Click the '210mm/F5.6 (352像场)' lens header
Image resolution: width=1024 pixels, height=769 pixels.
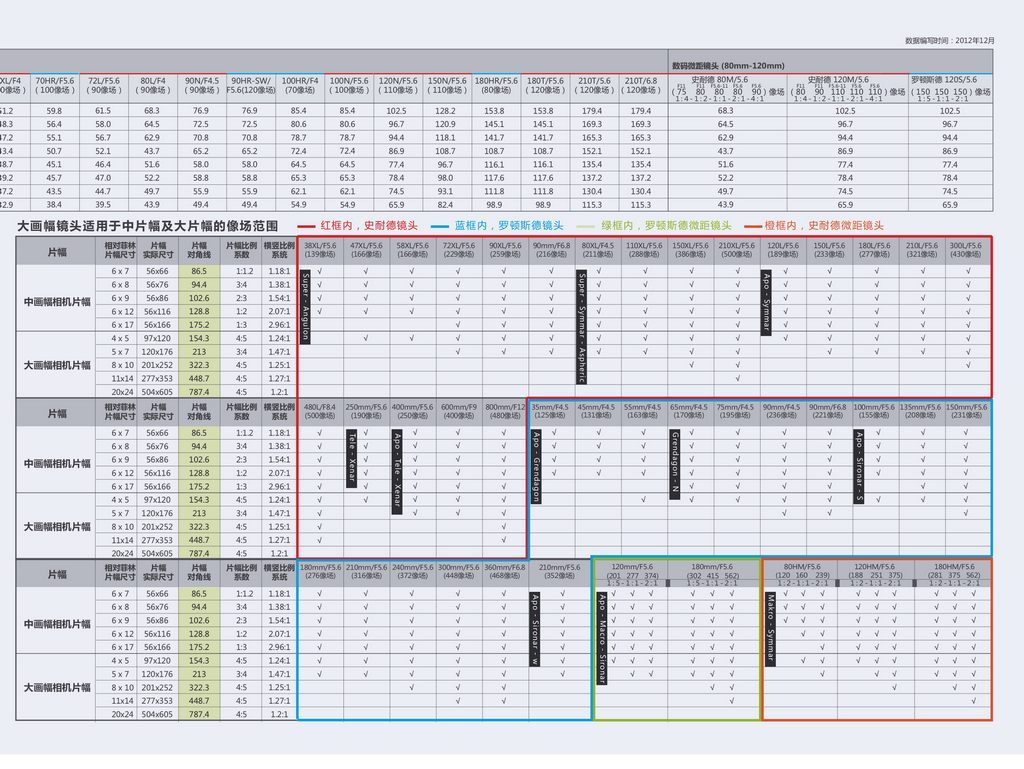tap(559, 571)
